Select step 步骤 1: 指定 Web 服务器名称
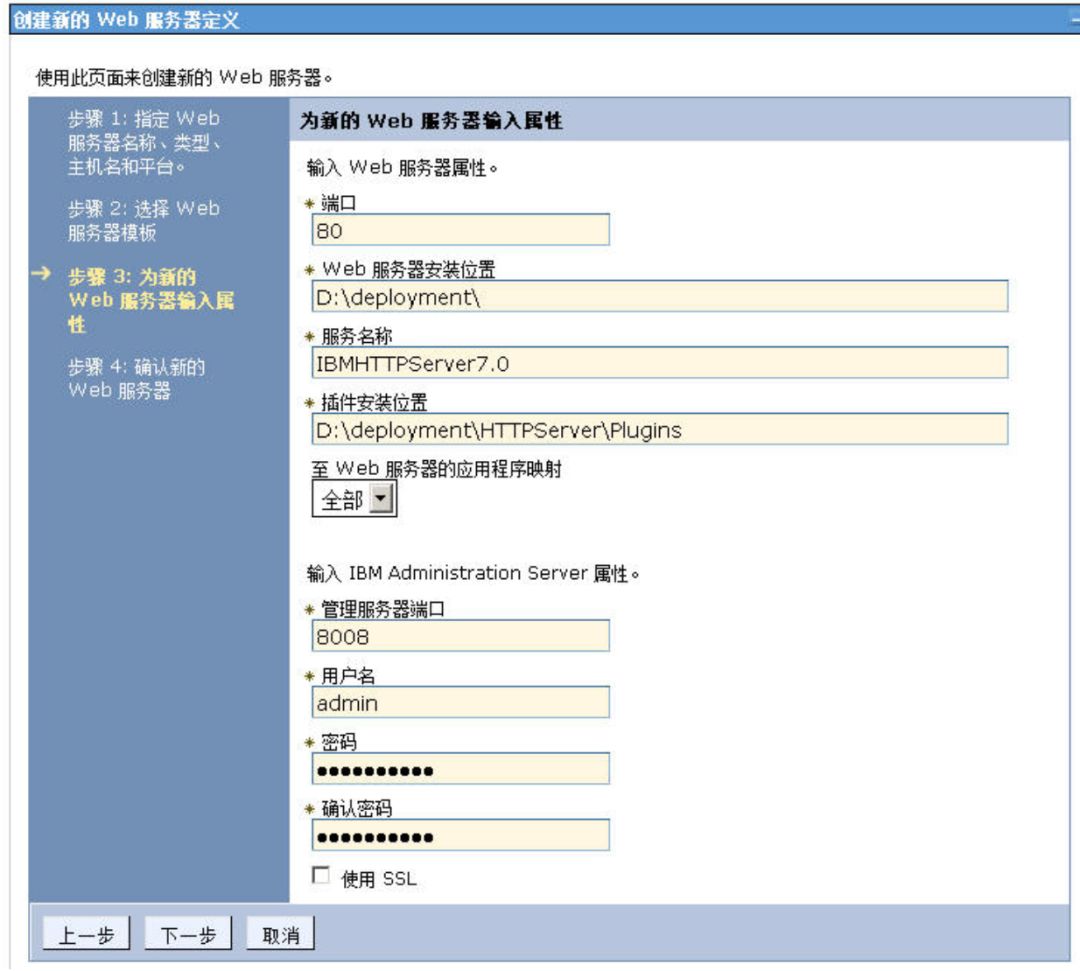This screenshot has height=971, width=1080. [x=145, y=143]
